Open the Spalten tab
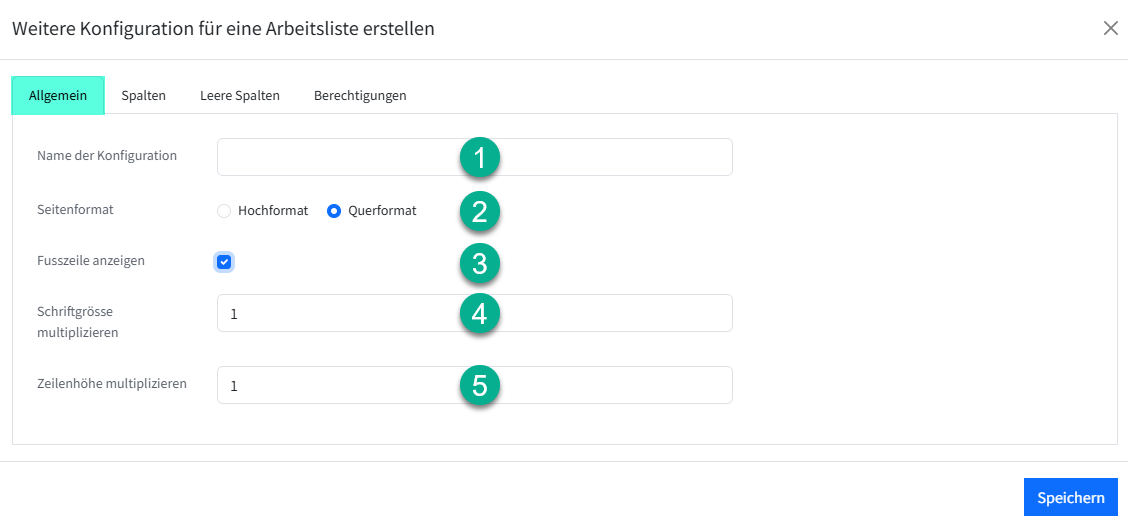 pyautogui.click(x=143, y=96)
